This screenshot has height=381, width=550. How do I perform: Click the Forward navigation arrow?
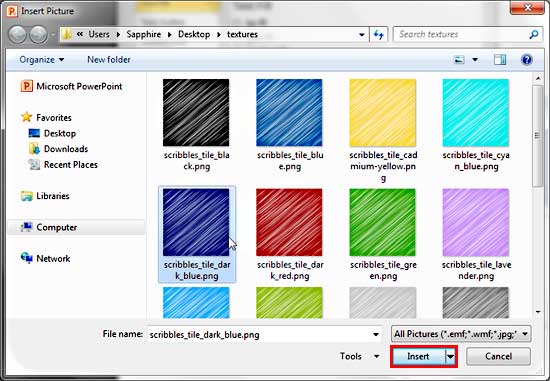[x=38, y=34]
